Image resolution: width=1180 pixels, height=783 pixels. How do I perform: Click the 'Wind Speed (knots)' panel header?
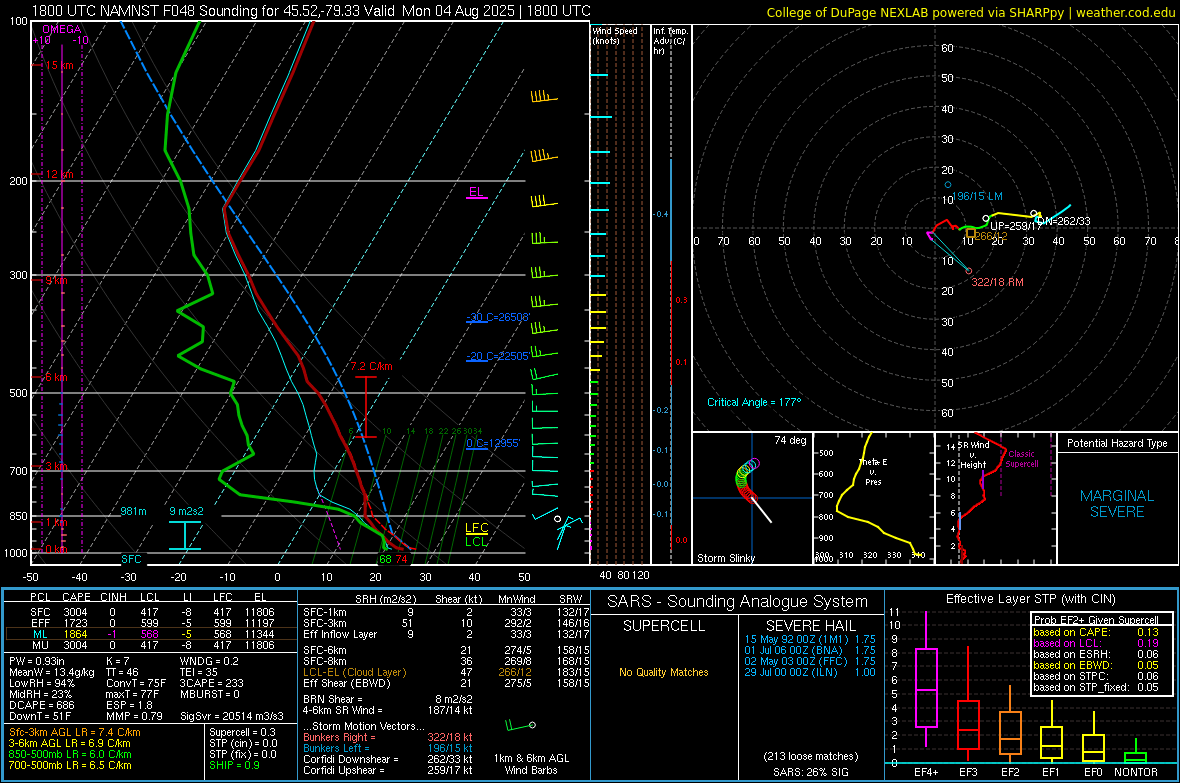(615, 35)
